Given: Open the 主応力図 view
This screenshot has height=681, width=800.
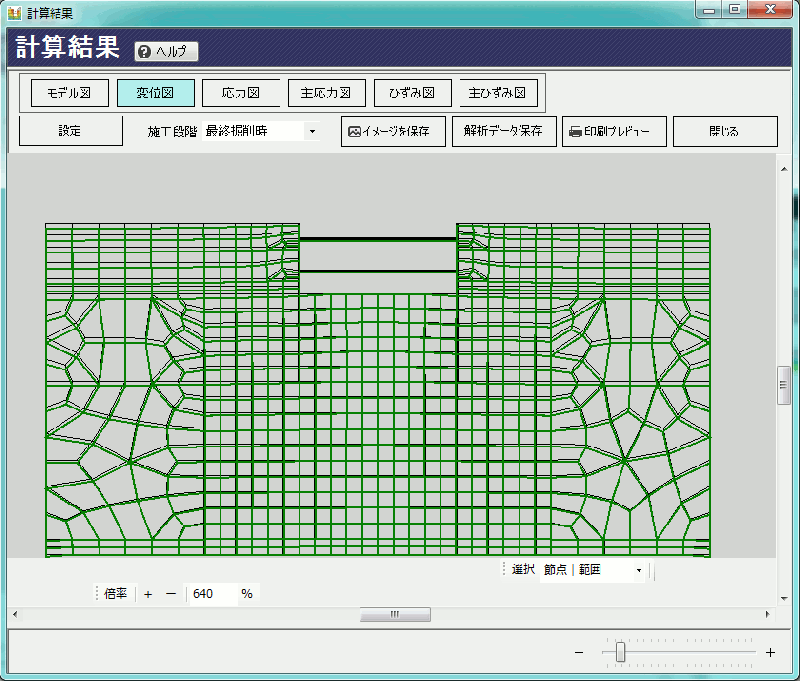Looking at the screenshot, I should (327, 93).
